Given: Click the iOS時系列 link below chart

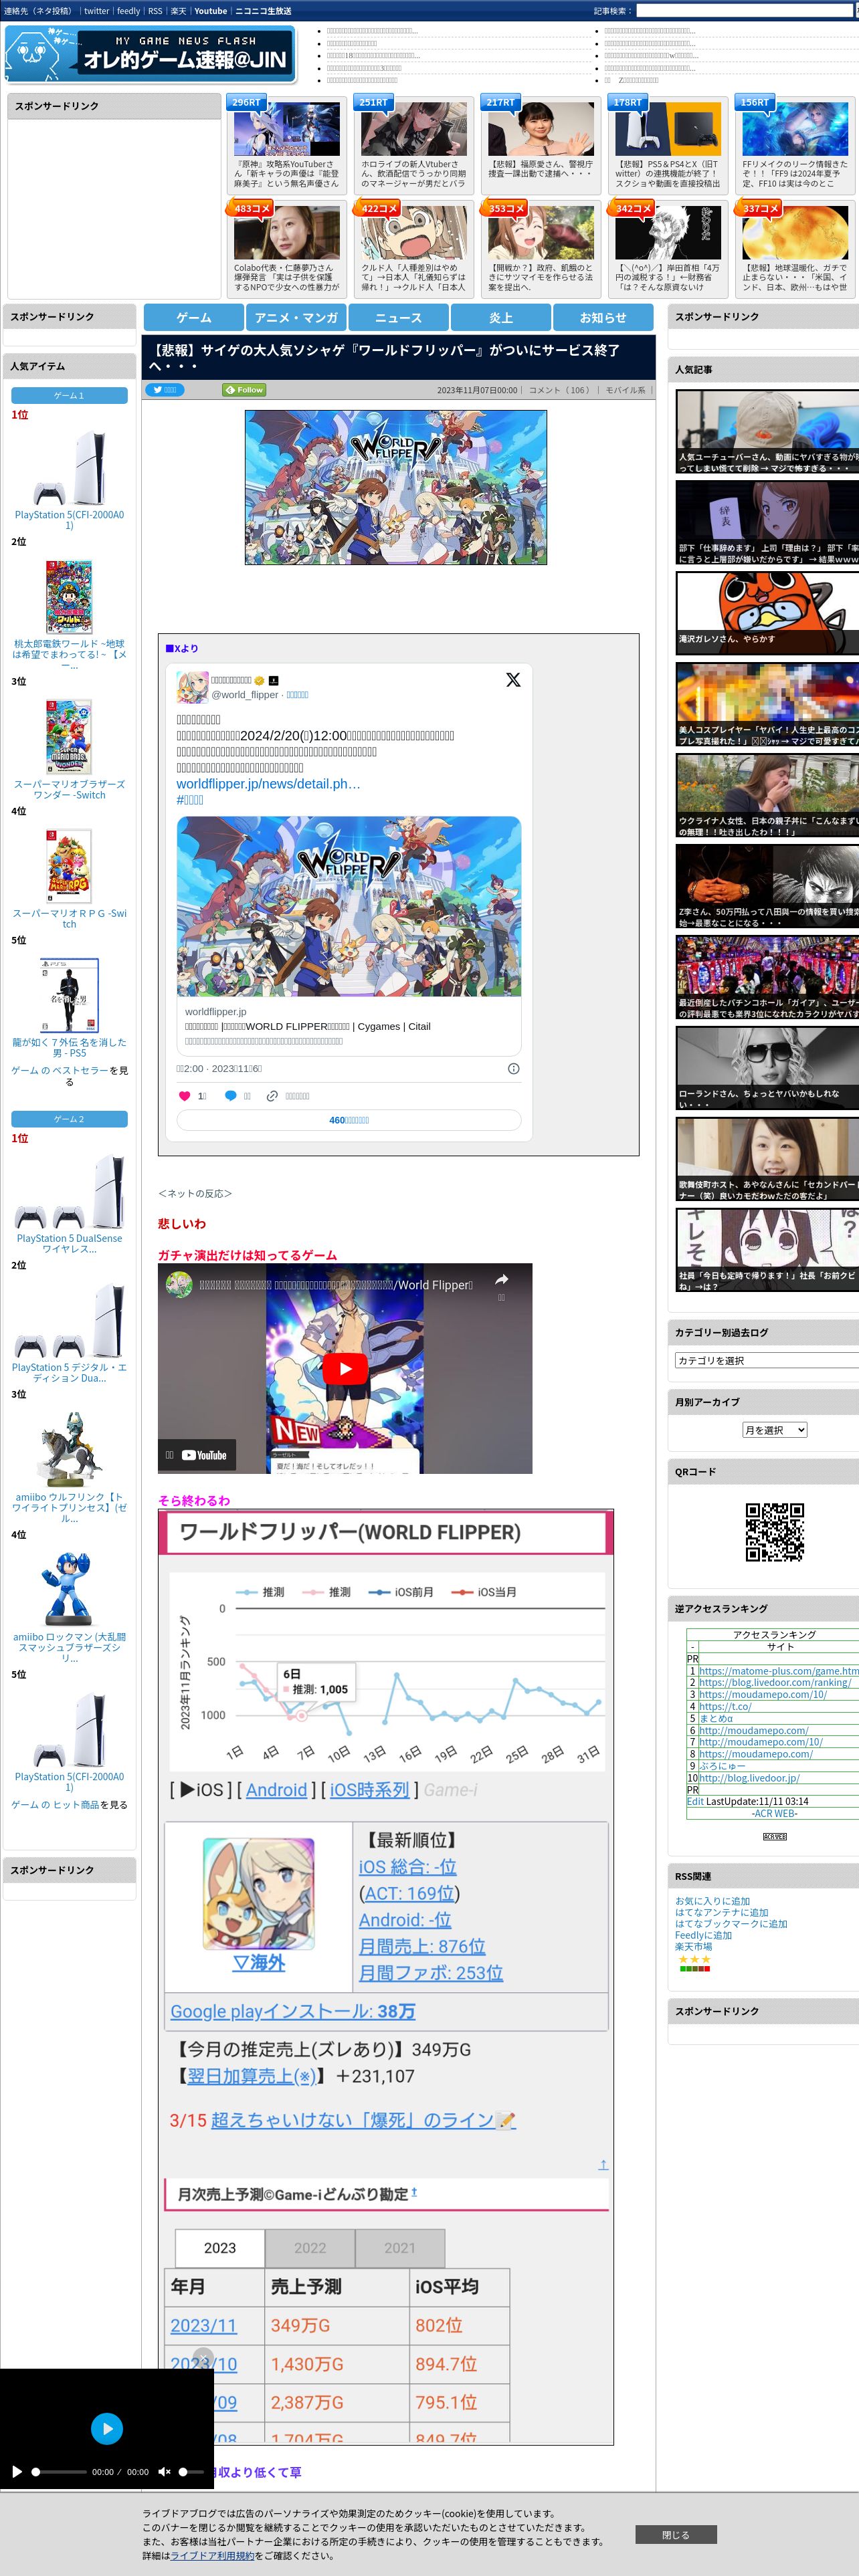Looking at the screenshot, I should [369, 1790].
